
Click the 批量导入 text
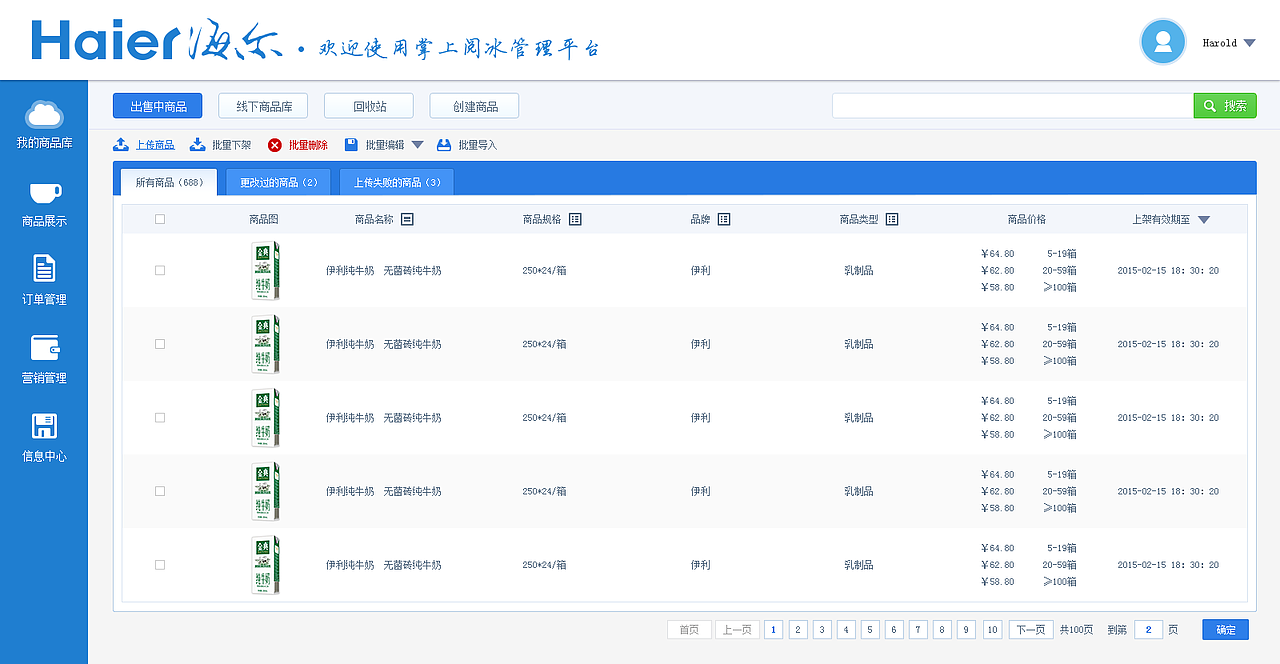tap(478, 145)
